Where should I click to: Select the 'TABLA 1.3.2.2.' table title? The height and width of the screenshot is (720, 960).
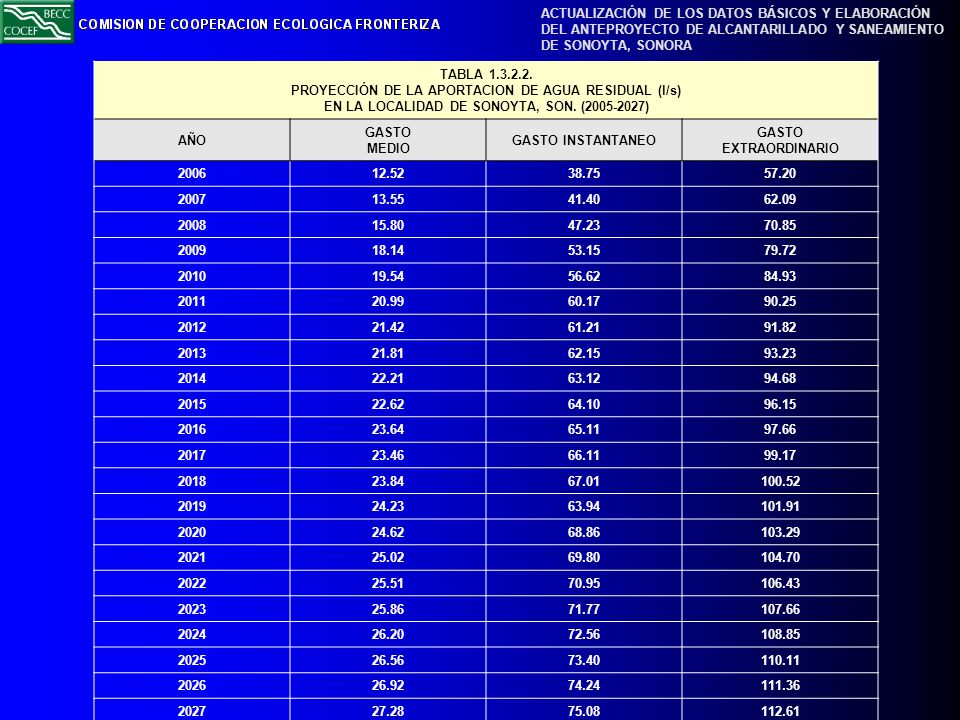coord(486,75)
